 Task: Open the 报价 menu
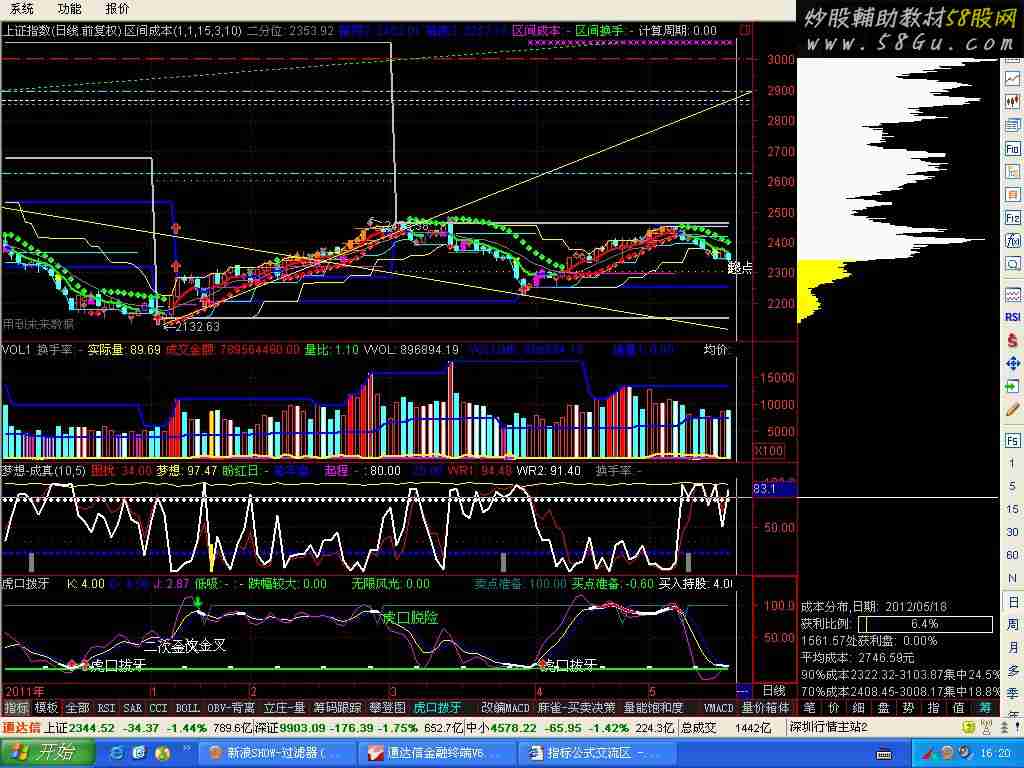tap(117, 8)
